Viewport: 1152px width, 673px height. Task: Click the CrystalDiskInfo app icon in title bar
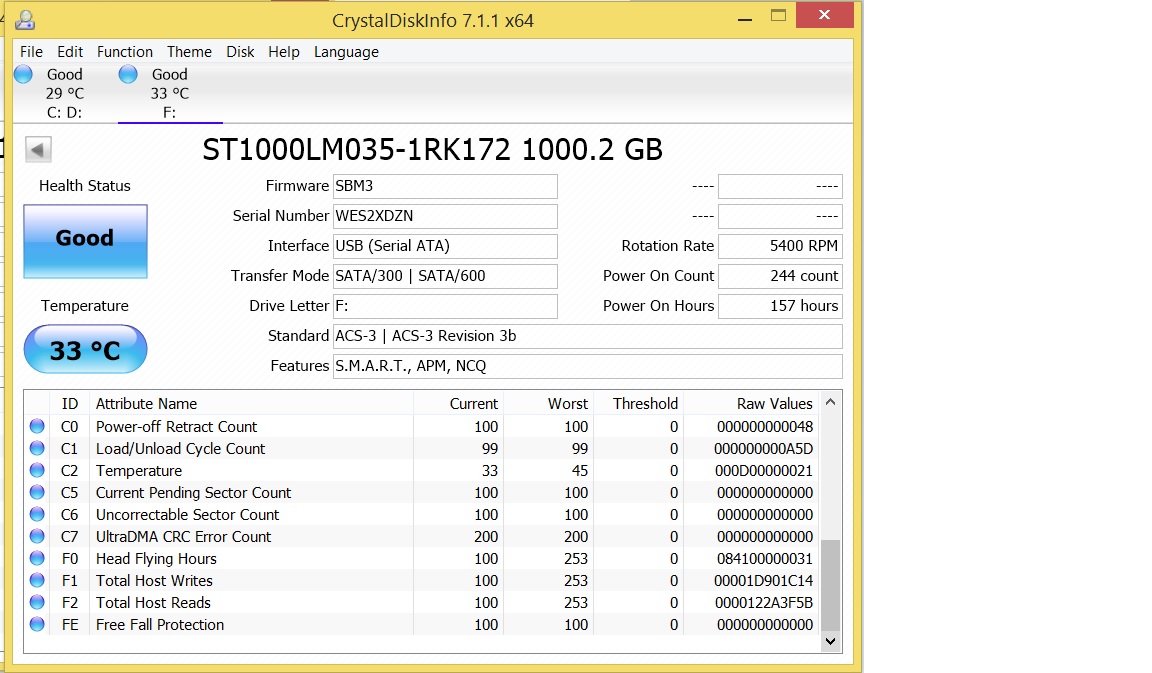point(26,19)
